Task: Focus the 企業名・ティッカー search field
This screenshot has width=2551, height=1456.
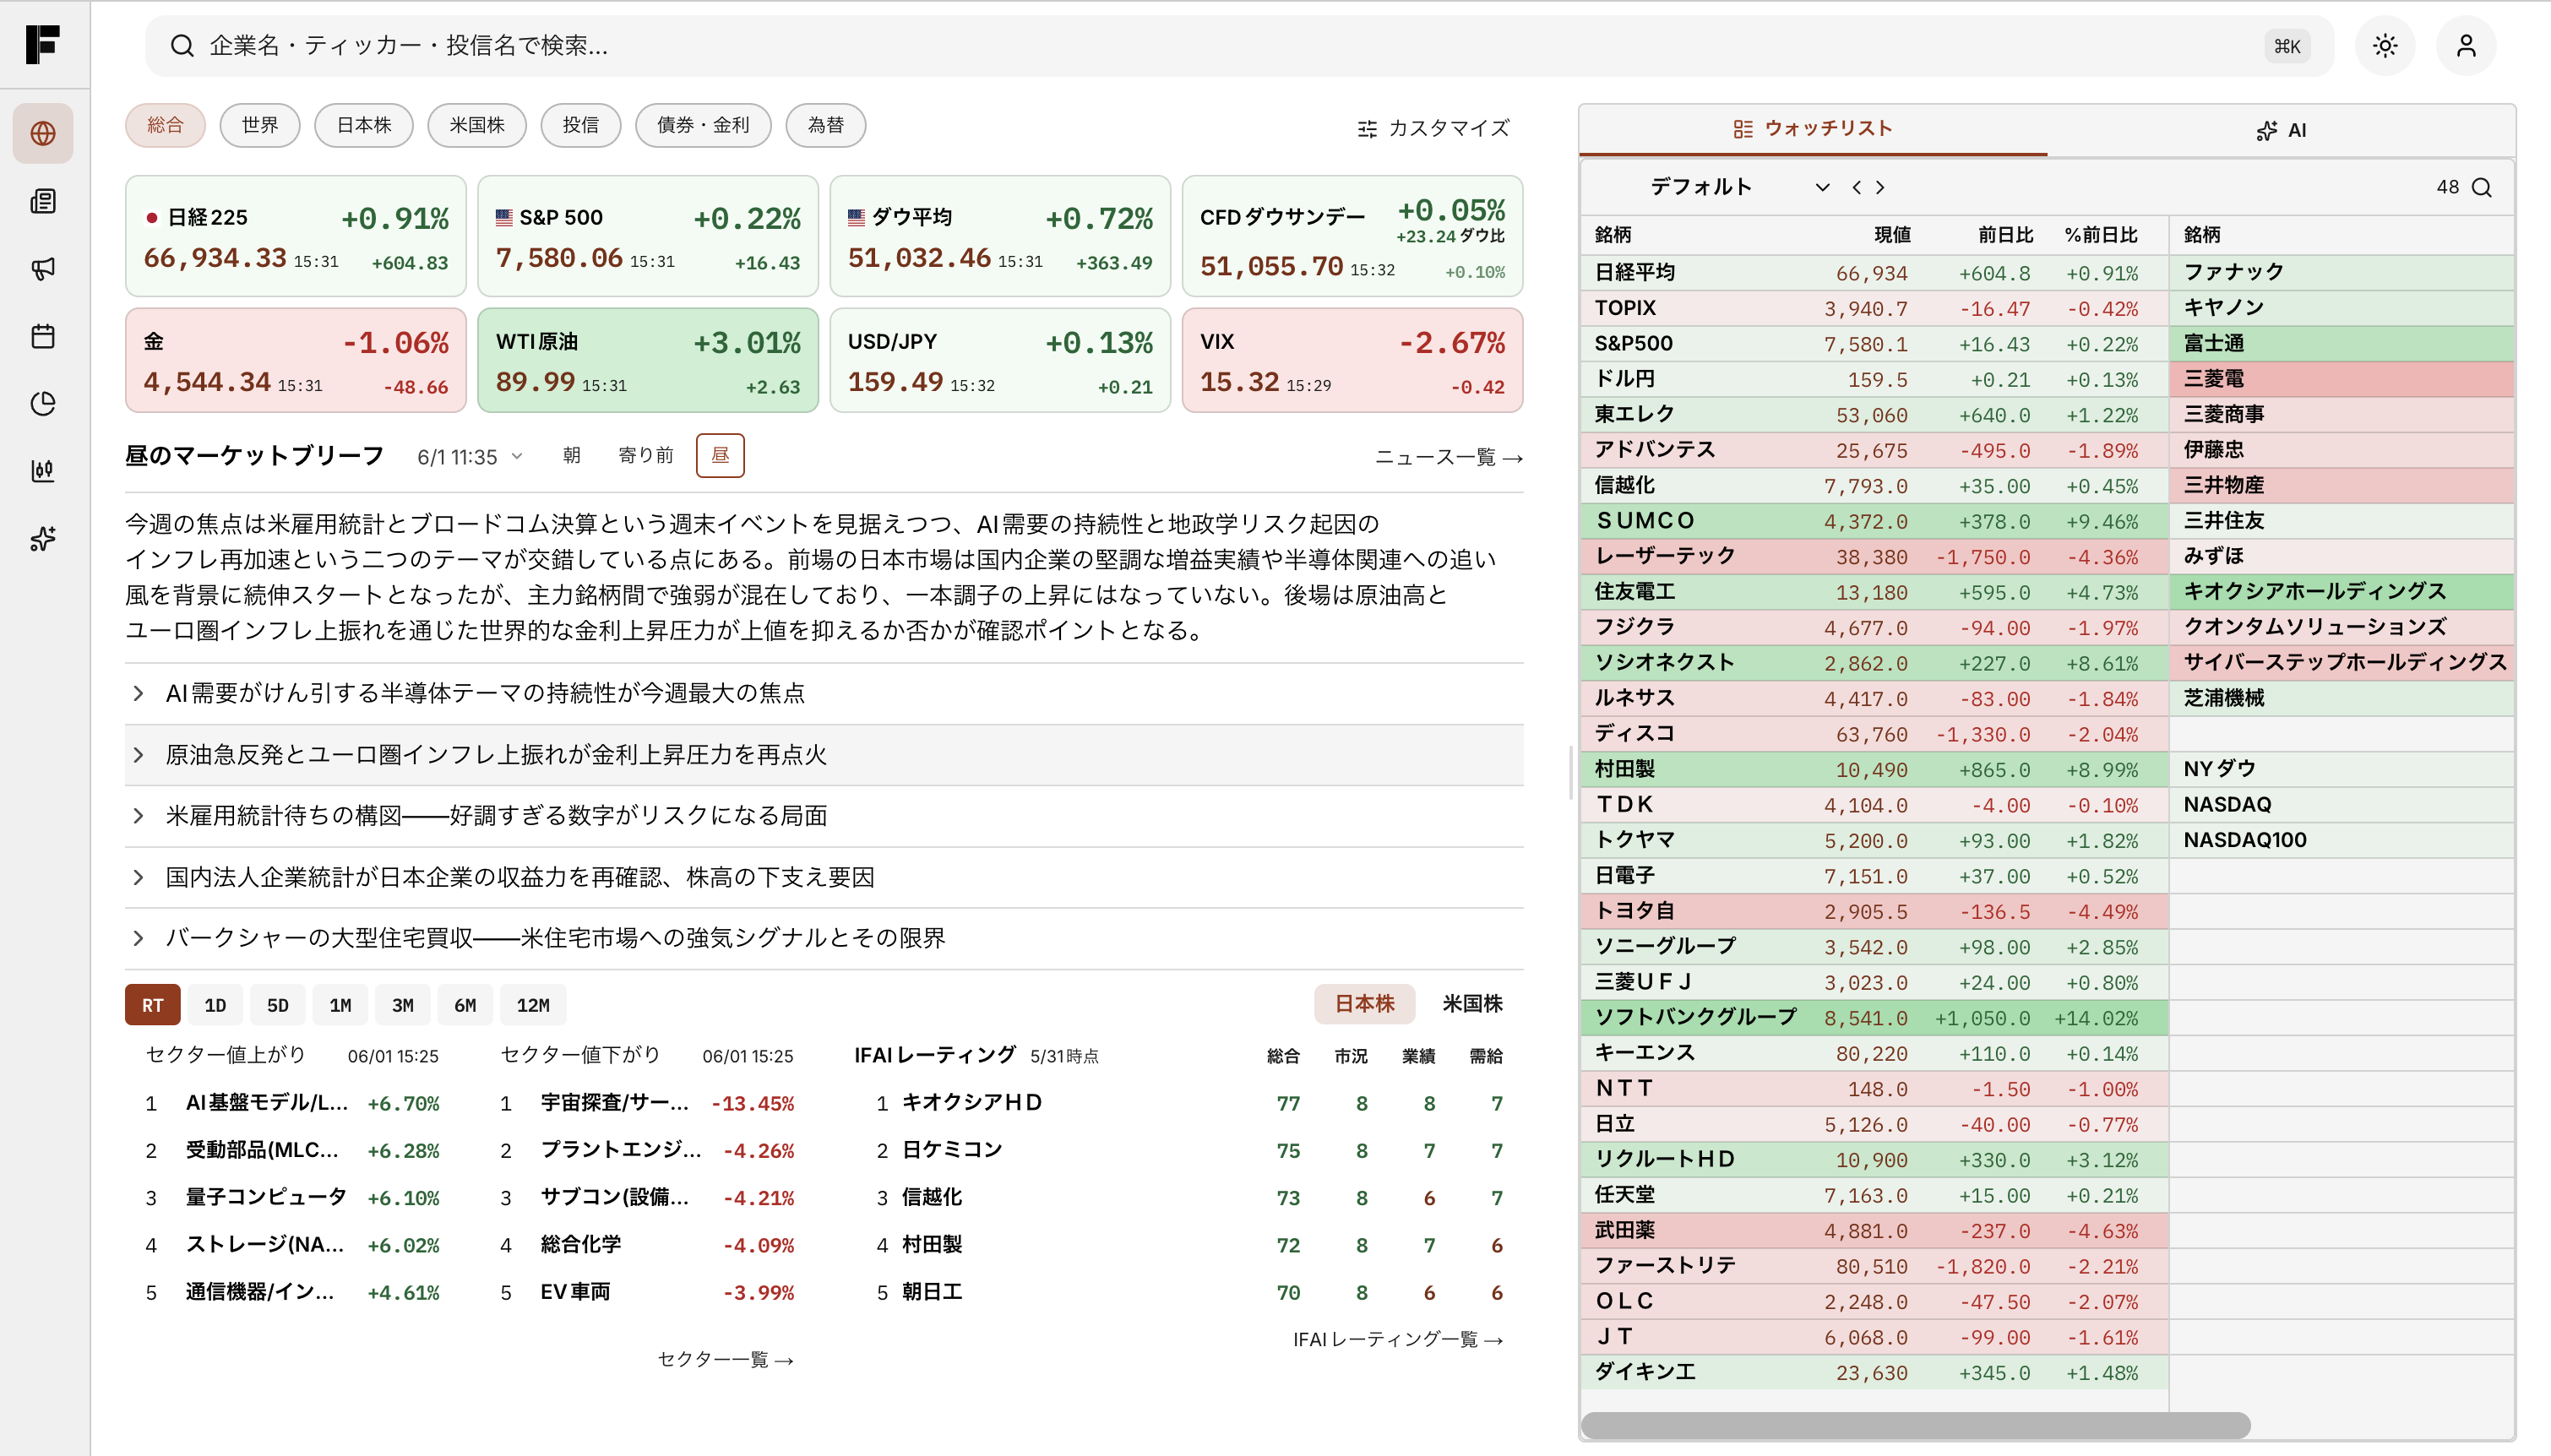Action: coord(1239,46)
